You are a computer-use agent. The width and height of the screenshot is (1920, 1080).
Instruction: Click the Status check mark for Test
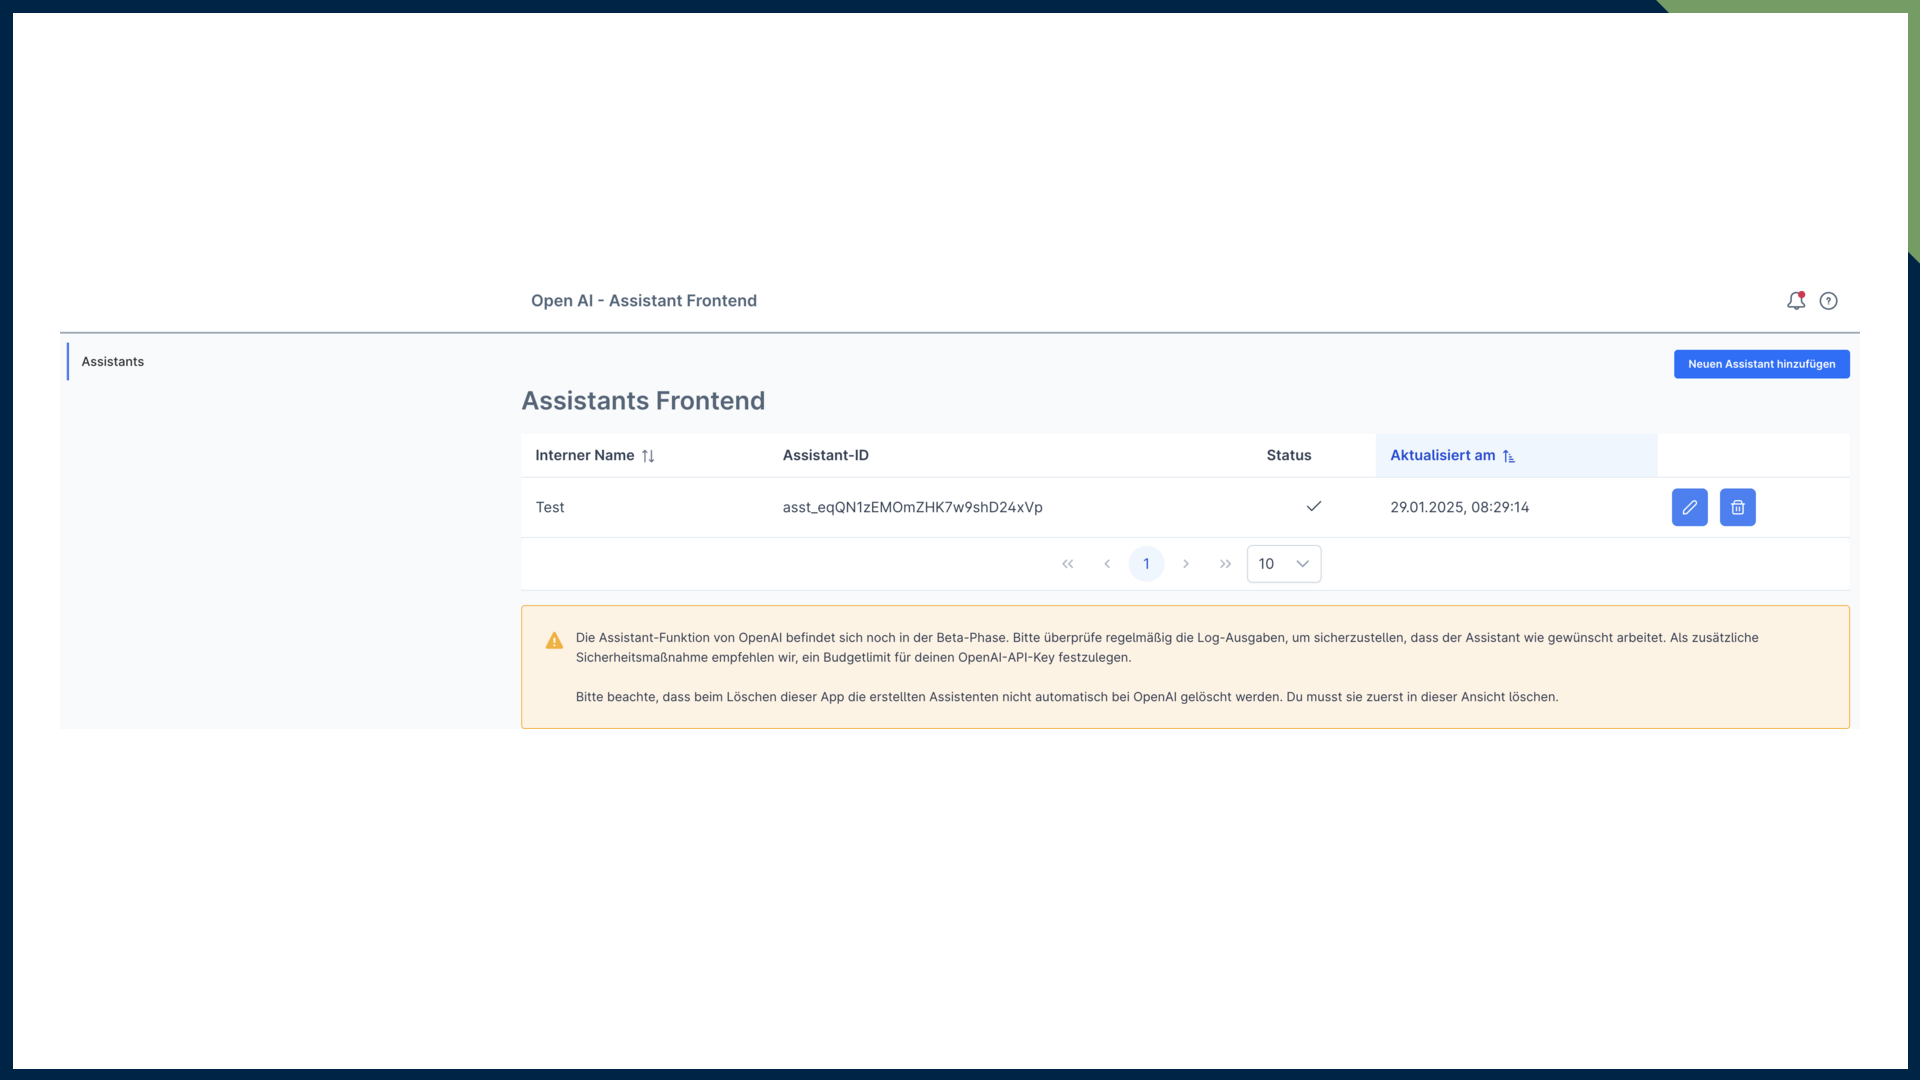1314,506
